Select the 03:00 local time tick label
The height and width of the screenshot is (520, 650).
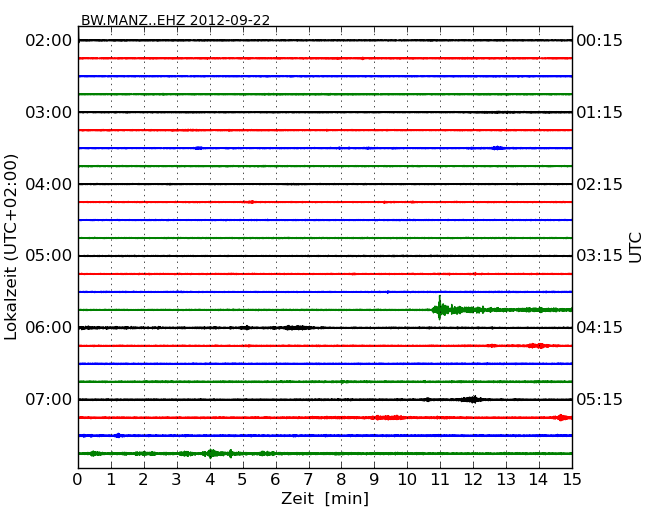point(49,113)
